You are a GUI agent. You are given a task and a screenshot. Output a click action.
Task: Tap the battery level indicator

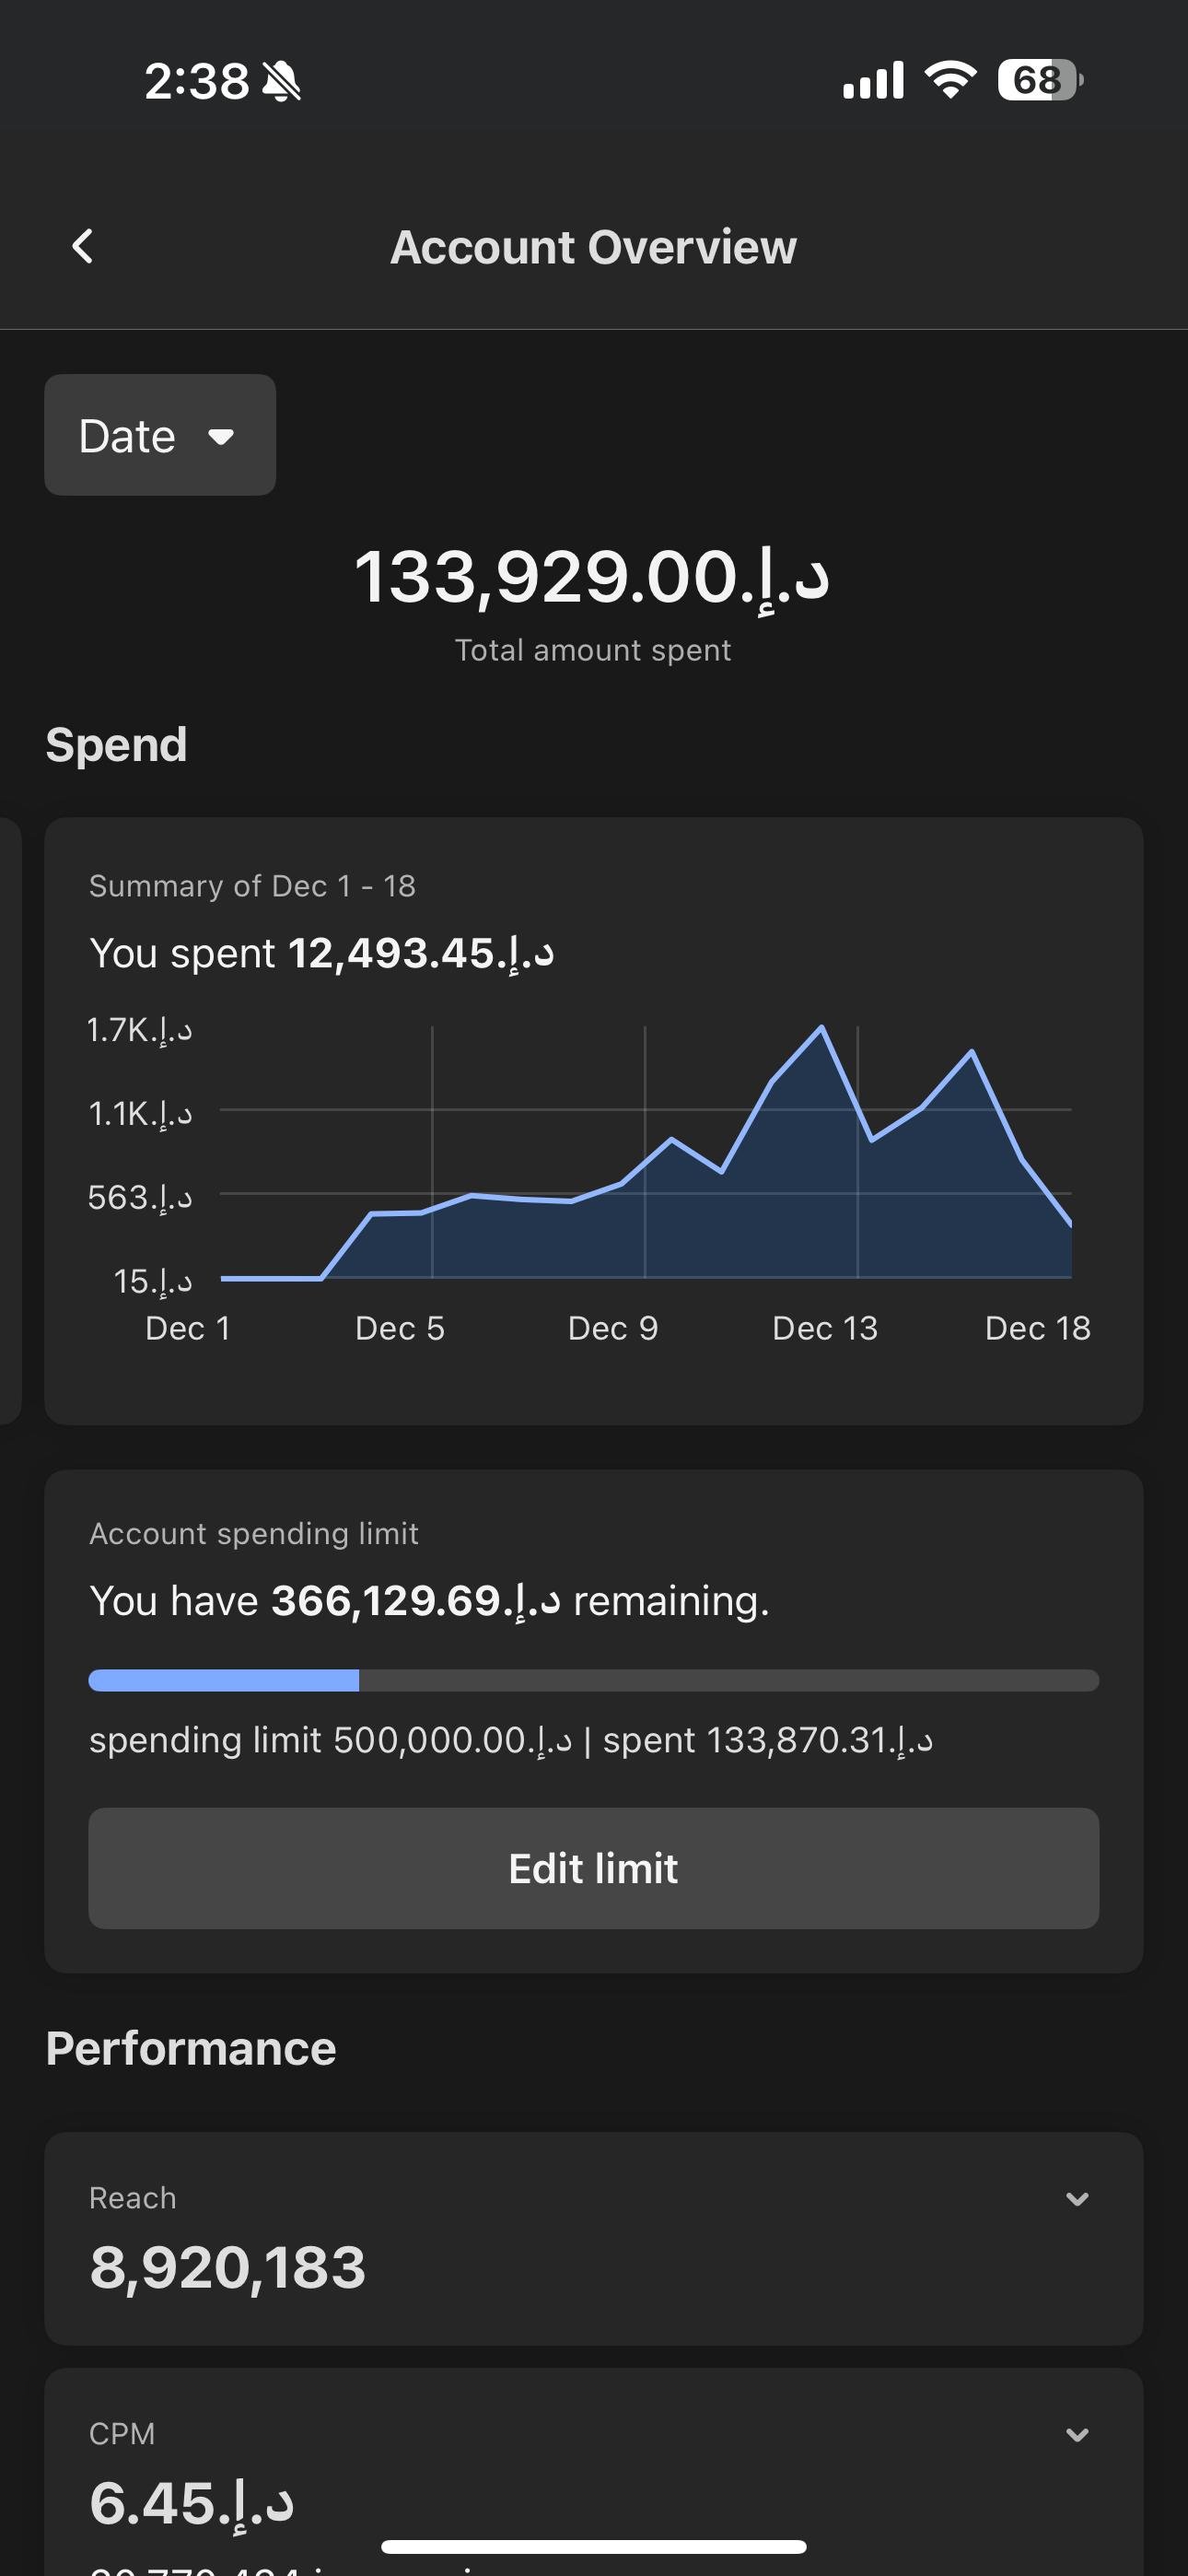pyautogui.click(x=1039, y=80)
